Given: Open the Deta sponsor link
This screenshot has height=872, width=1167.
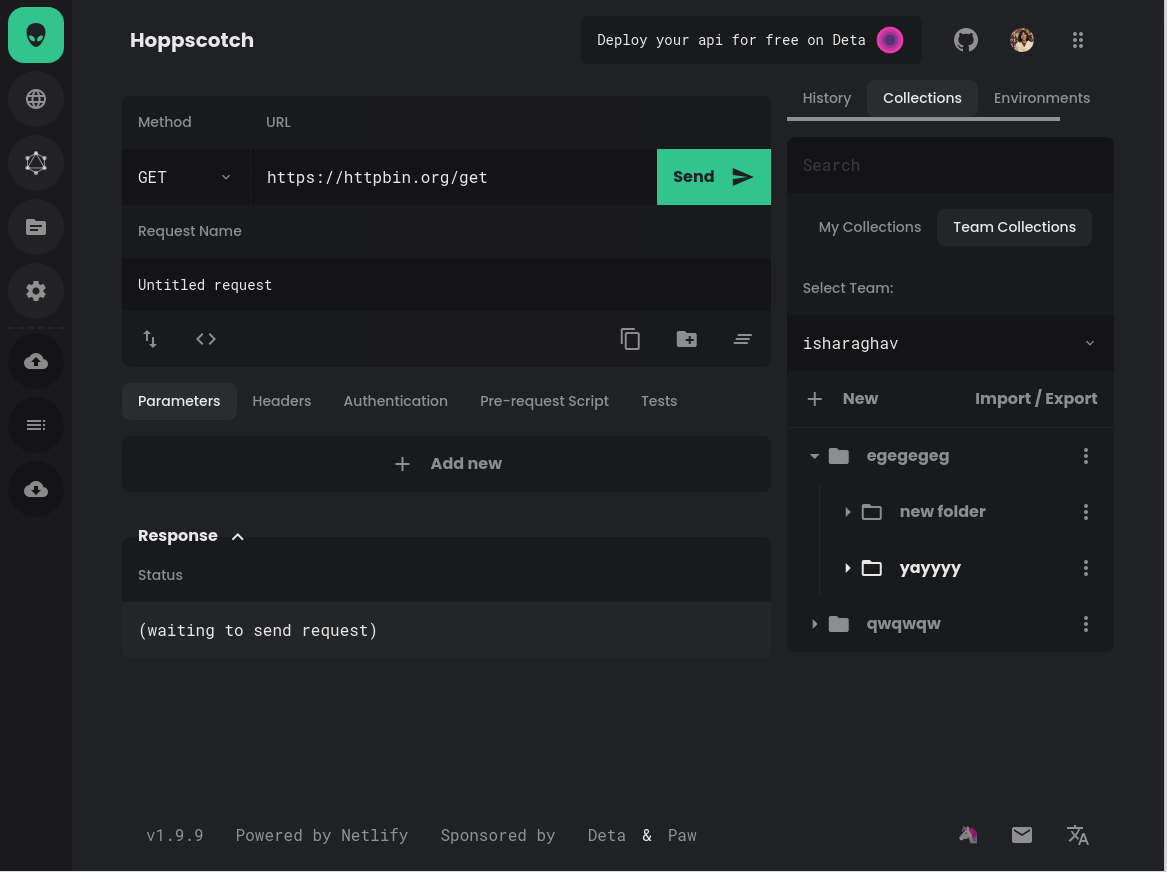Looking at the screenshot, I should 607,835.
